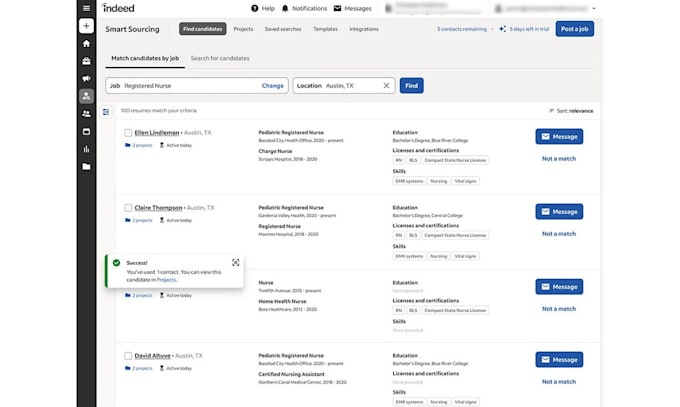Mark David Altuve as Not a match
Screen dimensions: 680x407
(x=559, y=382)
